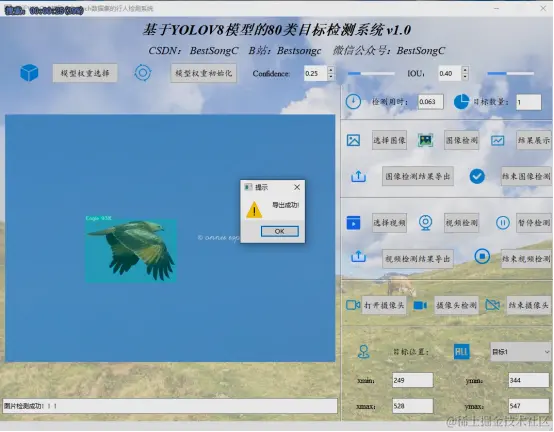The height and width of the screenshot is (432, 554).
Task: Click upload icon beside 视频检测结果导出
Action: (x=358, y=256)
